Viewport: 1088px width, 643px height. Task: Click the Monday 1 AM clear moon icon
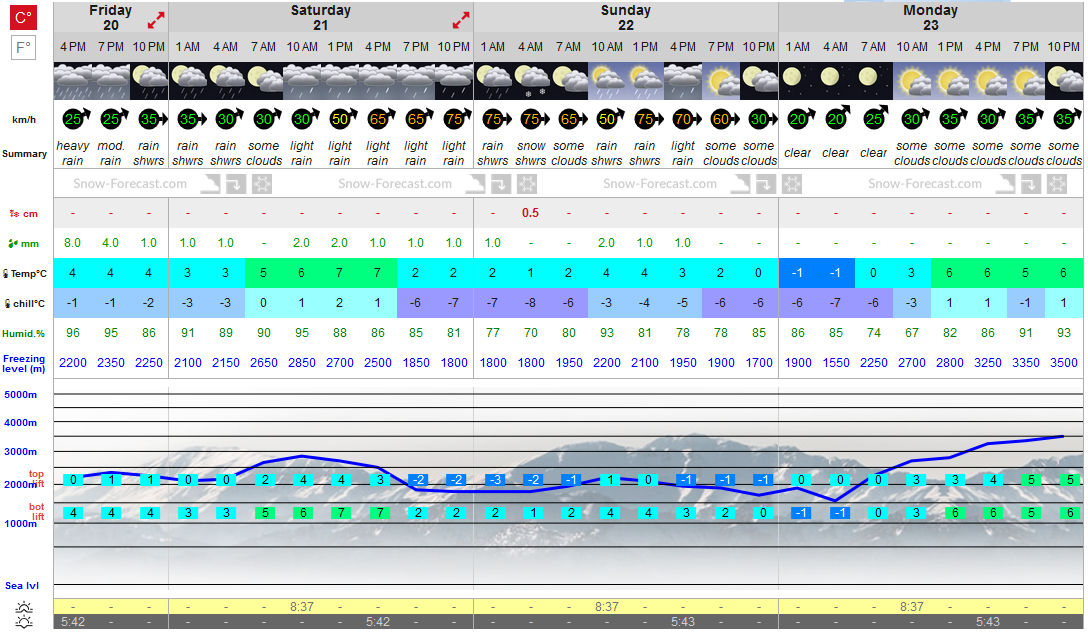point(798,81)
